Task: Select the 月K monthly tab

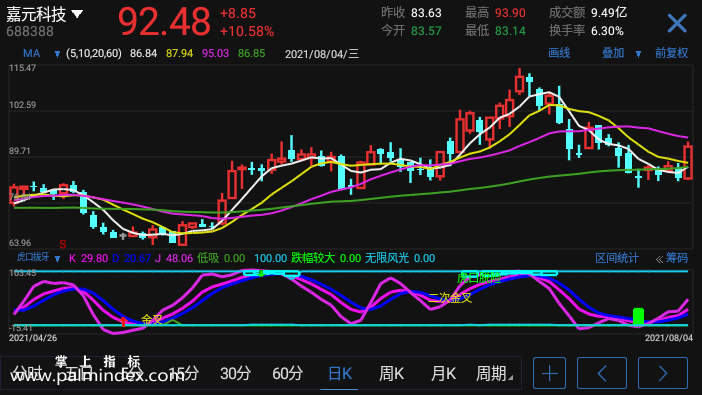Action: [x=443, y=373]
